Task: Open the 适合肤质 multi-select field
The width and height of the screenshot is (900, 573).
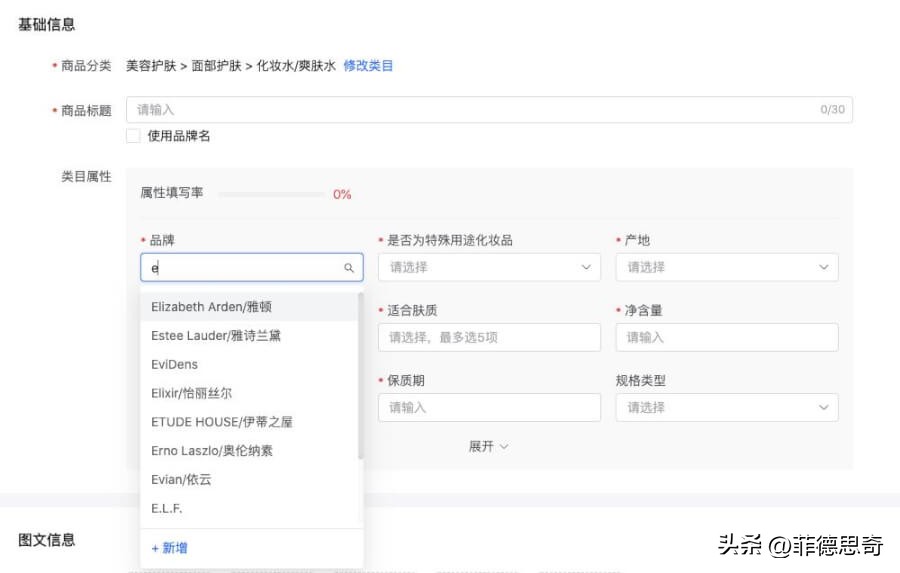Action: [489, 338]
